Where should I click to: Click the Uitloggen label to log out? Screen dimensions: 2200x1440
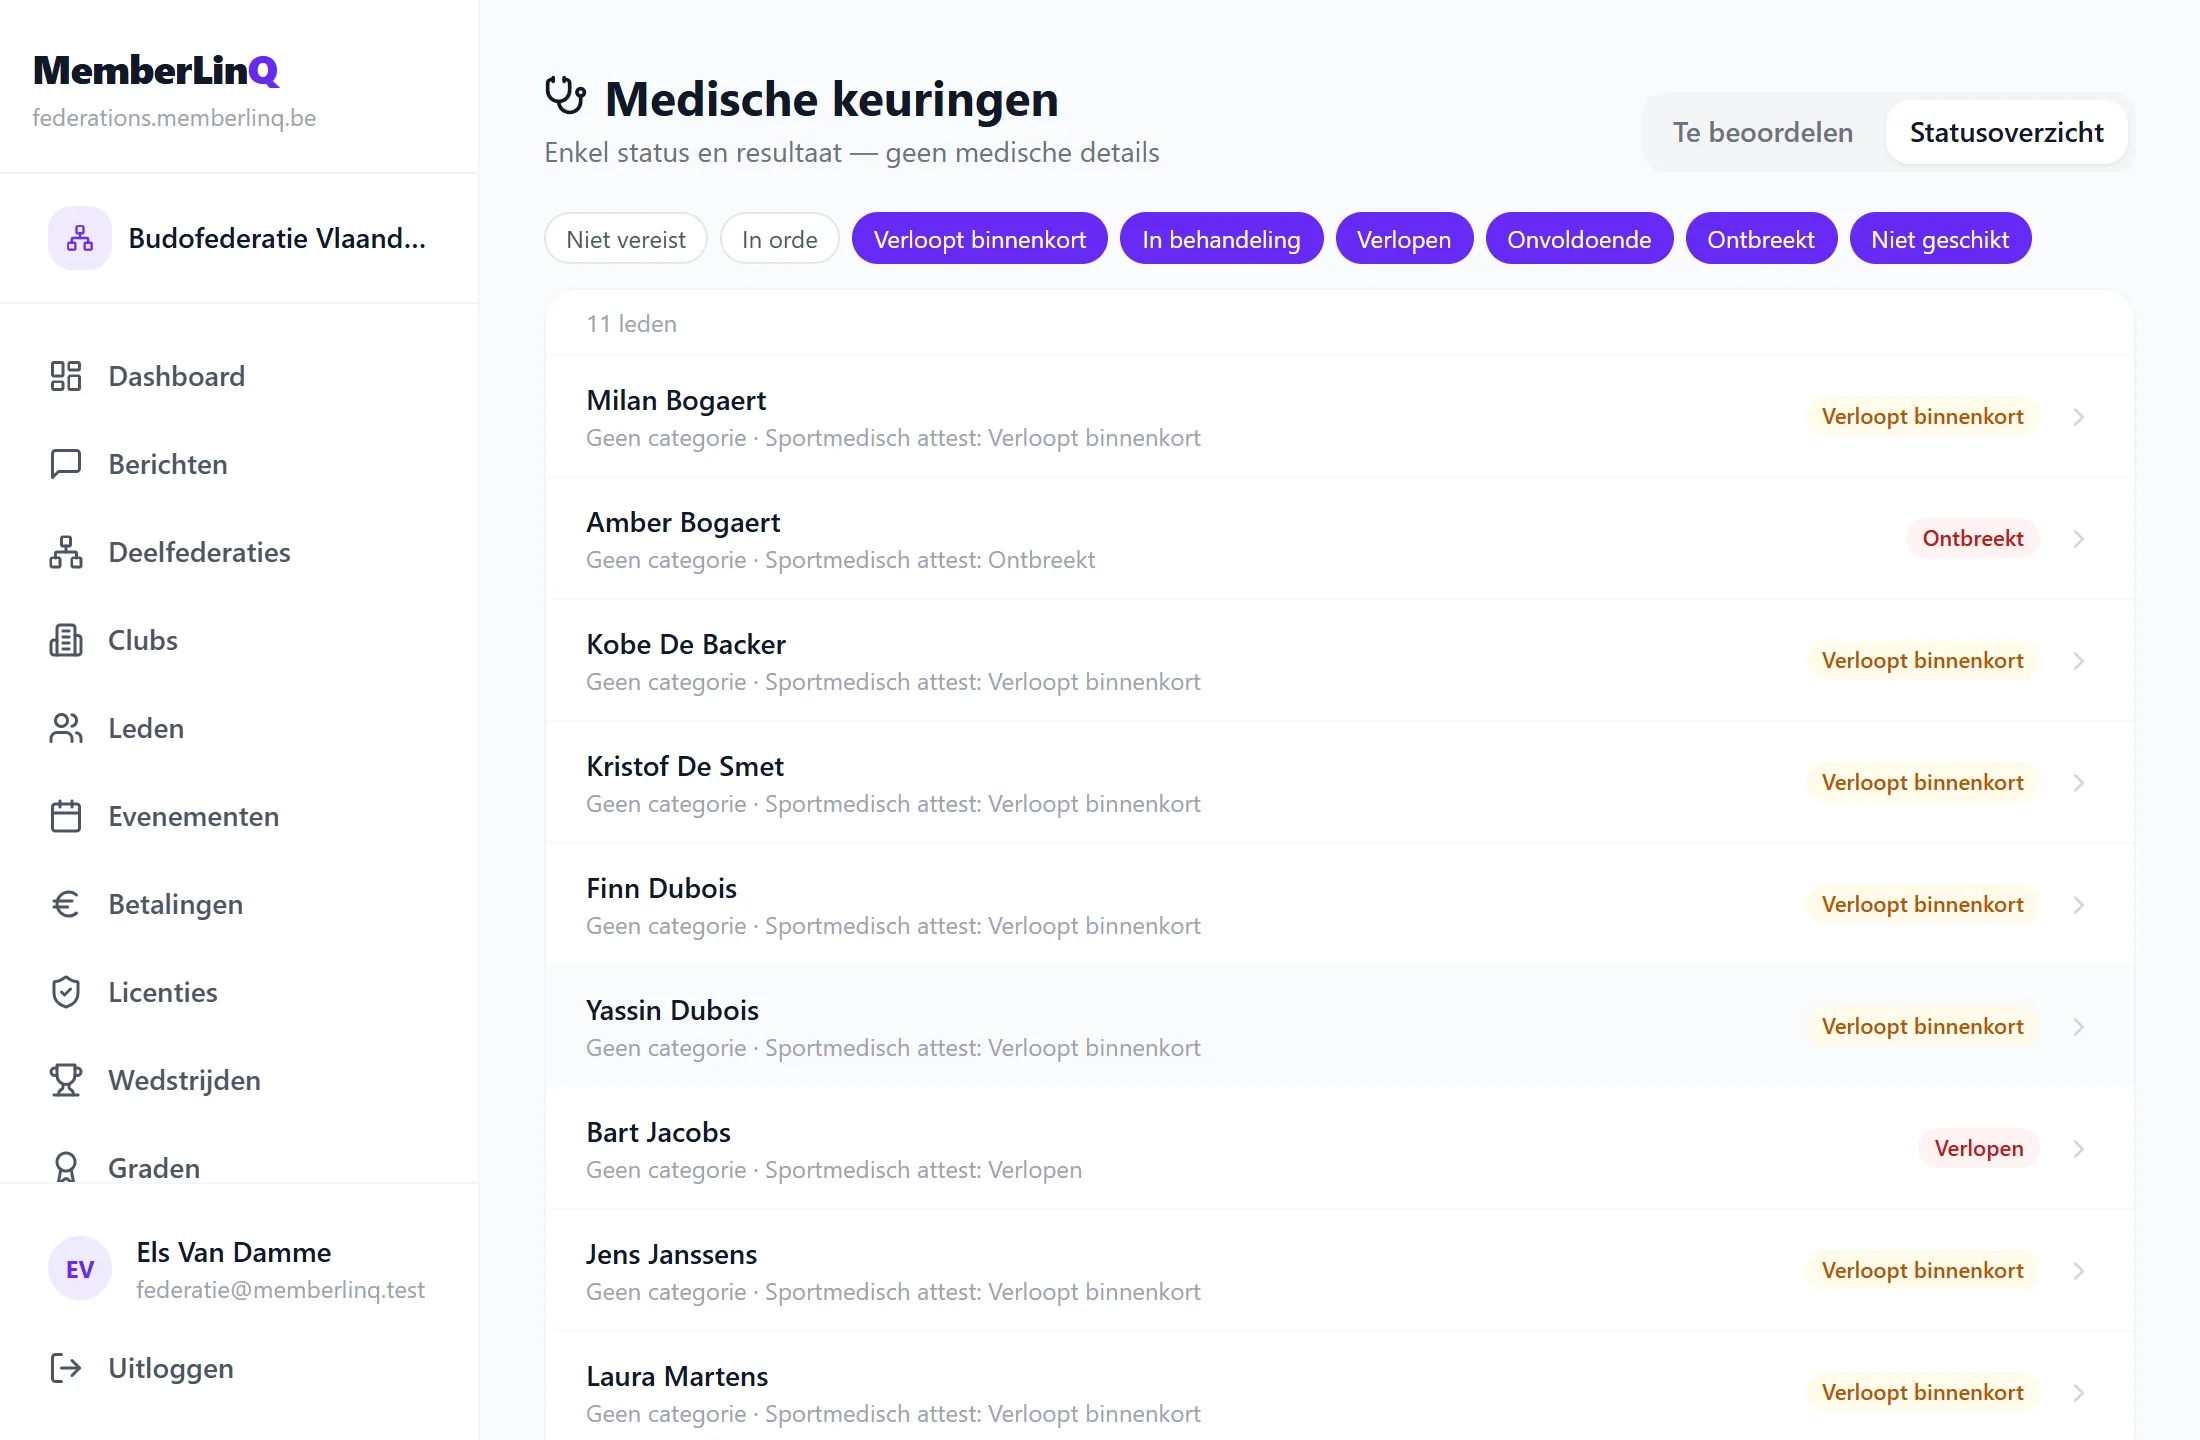point(171,1368)
